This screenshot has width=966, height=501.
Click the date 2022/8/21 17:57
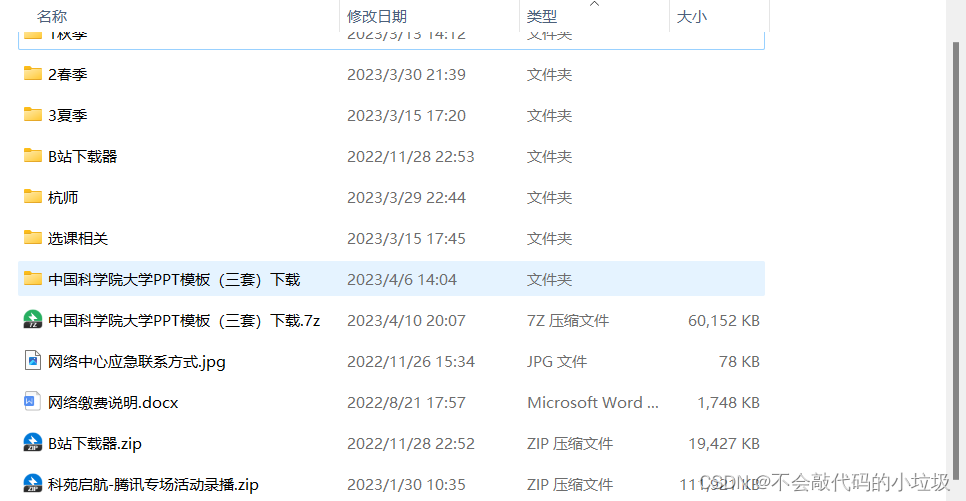[x=407, y=402]
